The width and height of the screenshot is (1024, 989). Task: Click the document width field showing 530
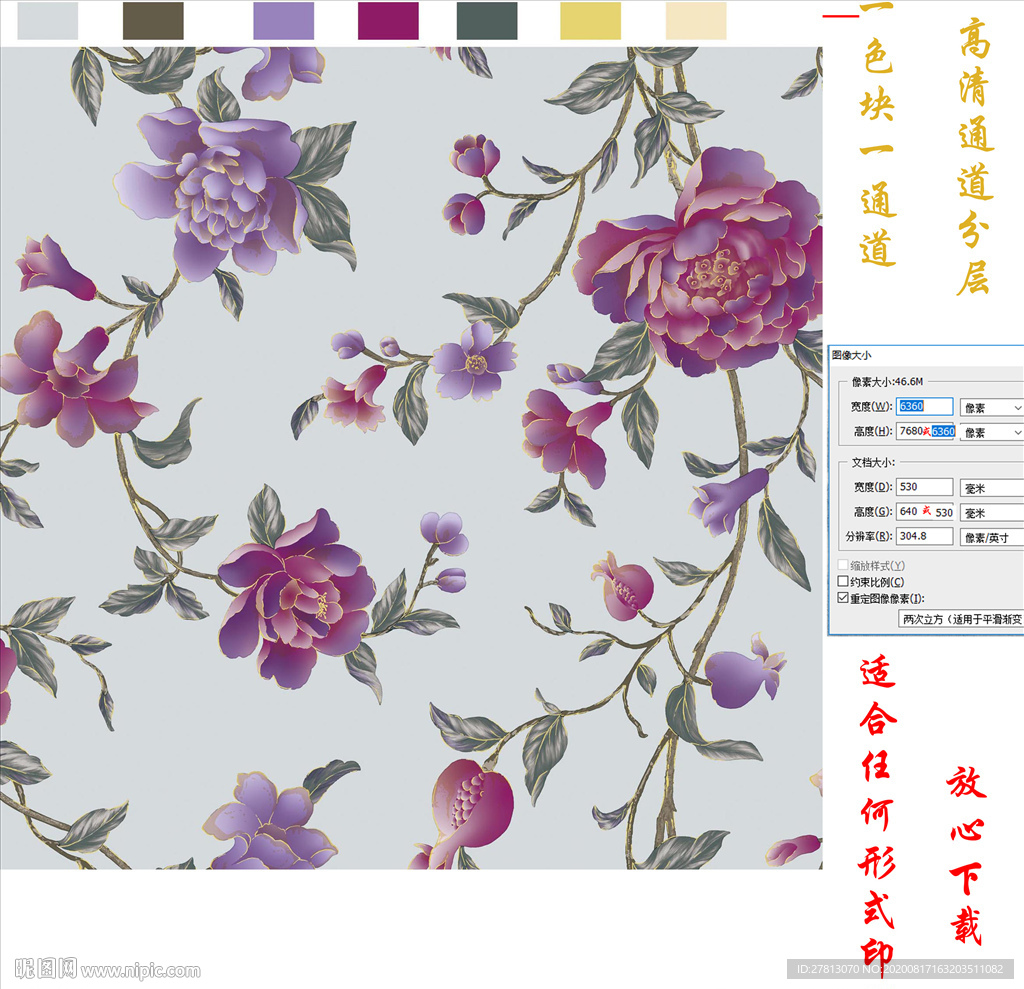pos(924,487)
